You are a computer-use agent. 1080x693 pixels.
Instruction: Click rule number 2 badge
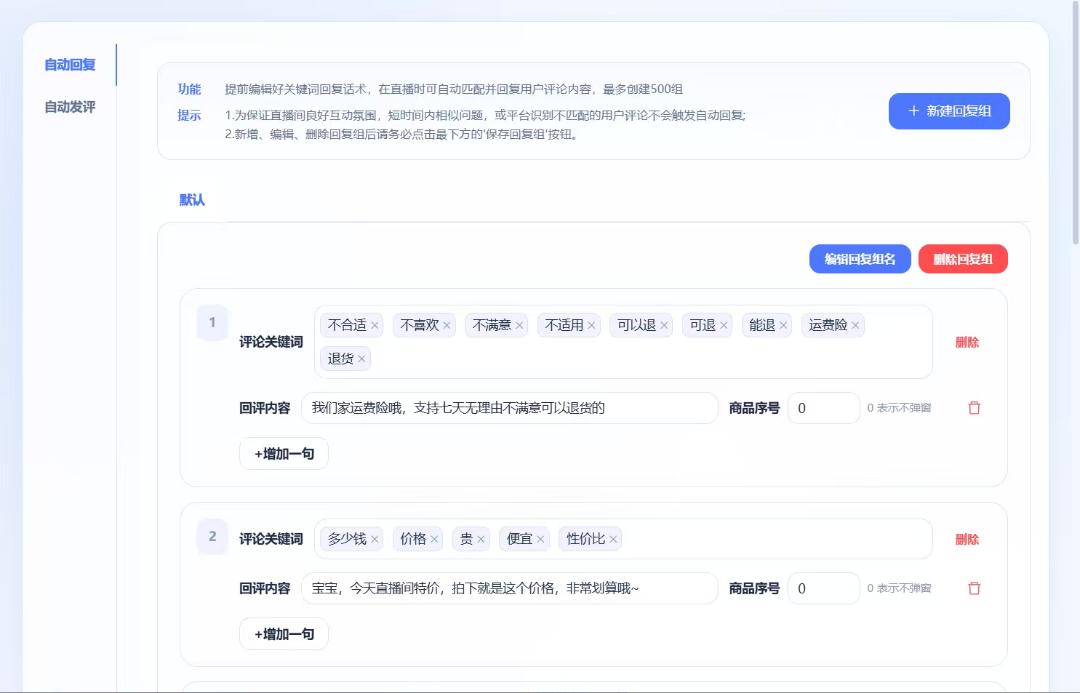click(x=212, y=537)
